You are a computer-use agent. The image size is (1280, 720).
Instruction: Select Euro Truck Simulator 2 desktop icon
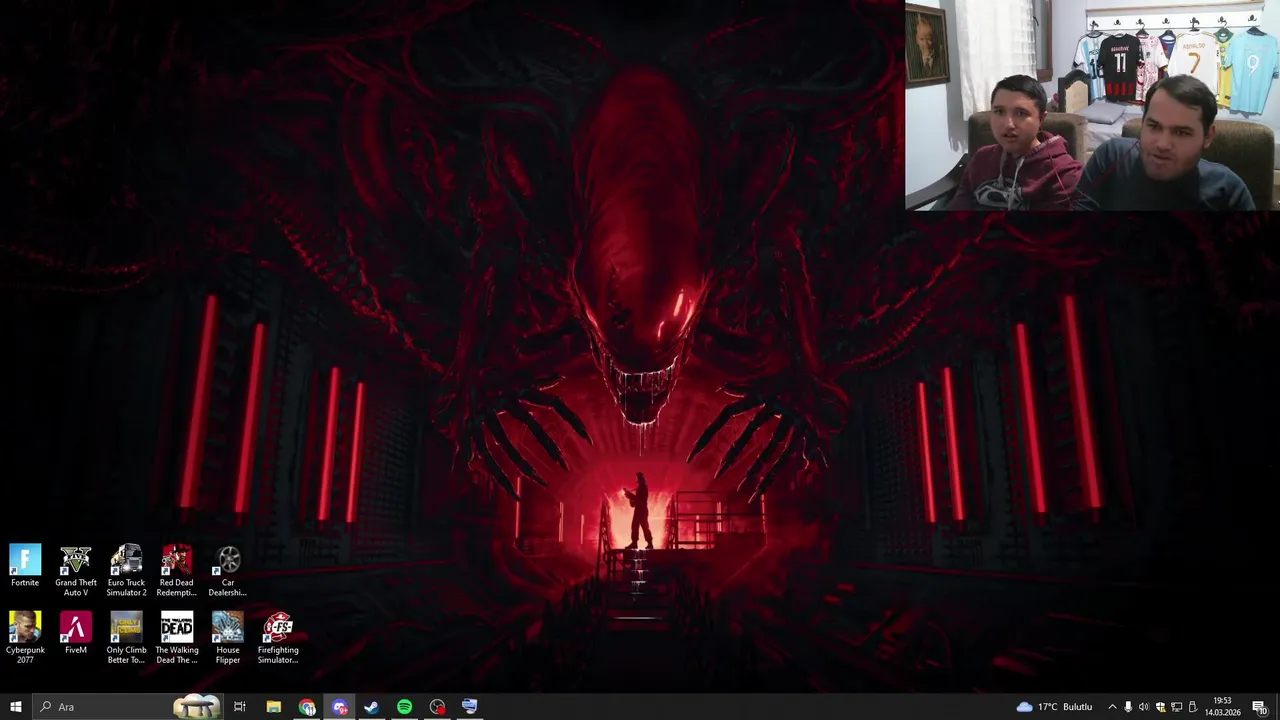click(x=126, y=571)
